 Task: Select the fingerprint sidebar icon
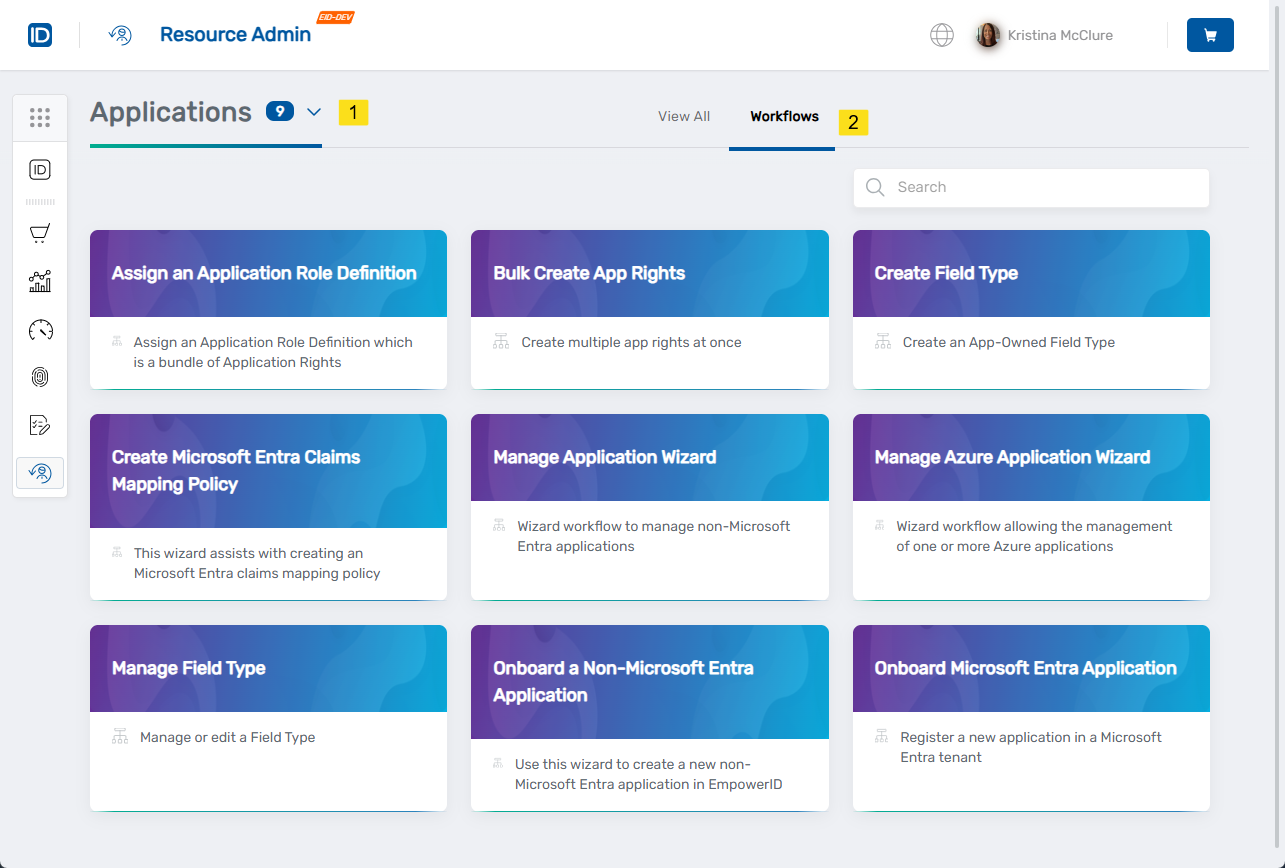click(40, 377)
